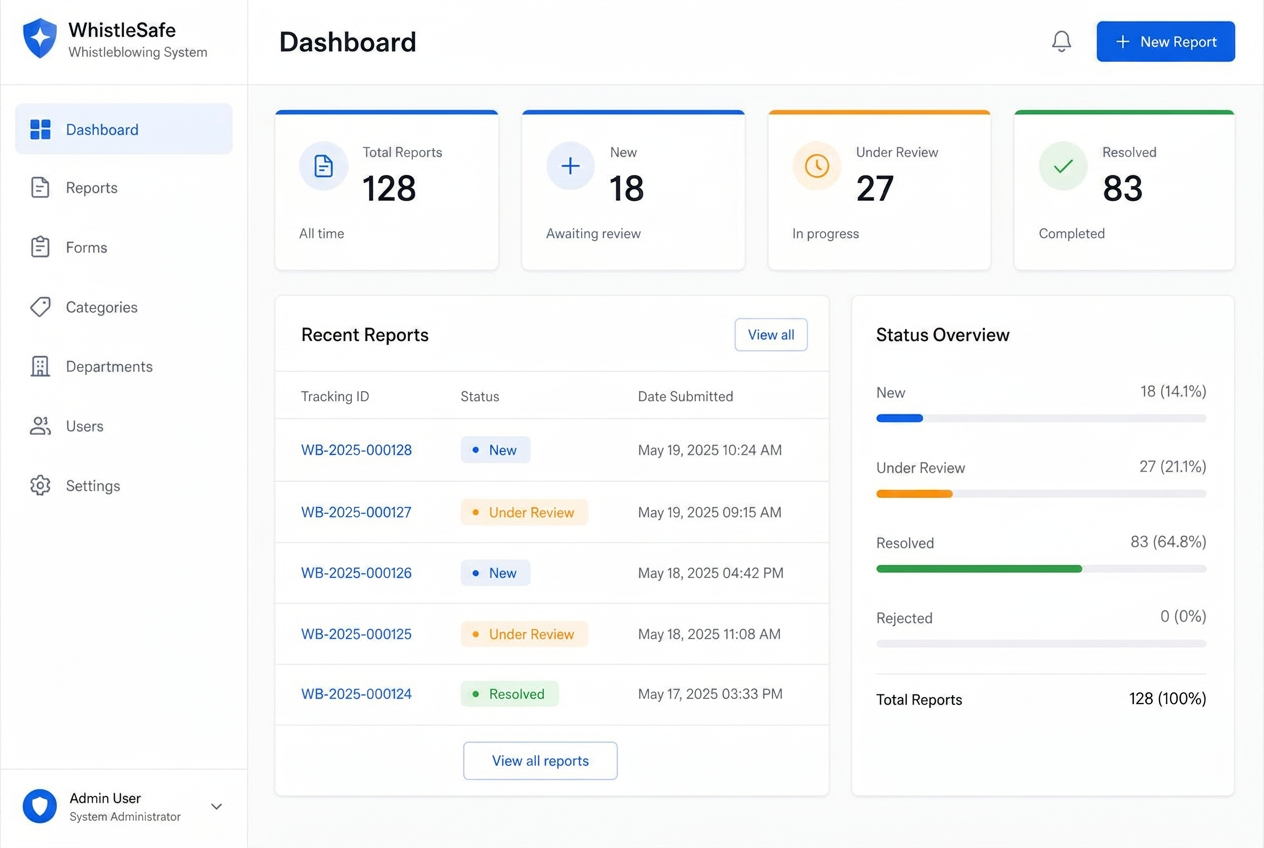Screen dimensions: 1264x848
Task: Click Resolved badge for WB-2025-000124
Action: click(x=509, y=694)
